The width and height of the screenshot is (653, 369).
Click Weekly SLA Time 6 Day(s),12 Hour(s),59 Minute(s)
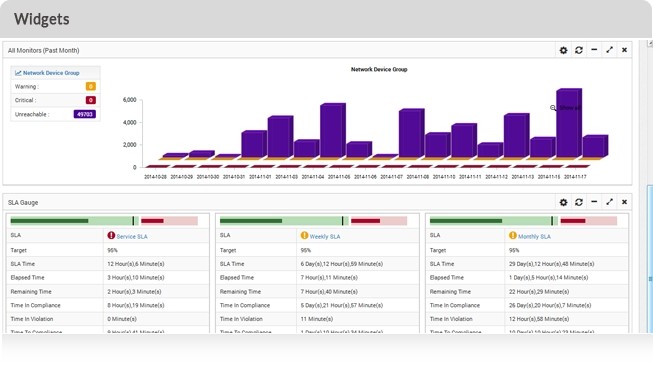click(341, 264)
